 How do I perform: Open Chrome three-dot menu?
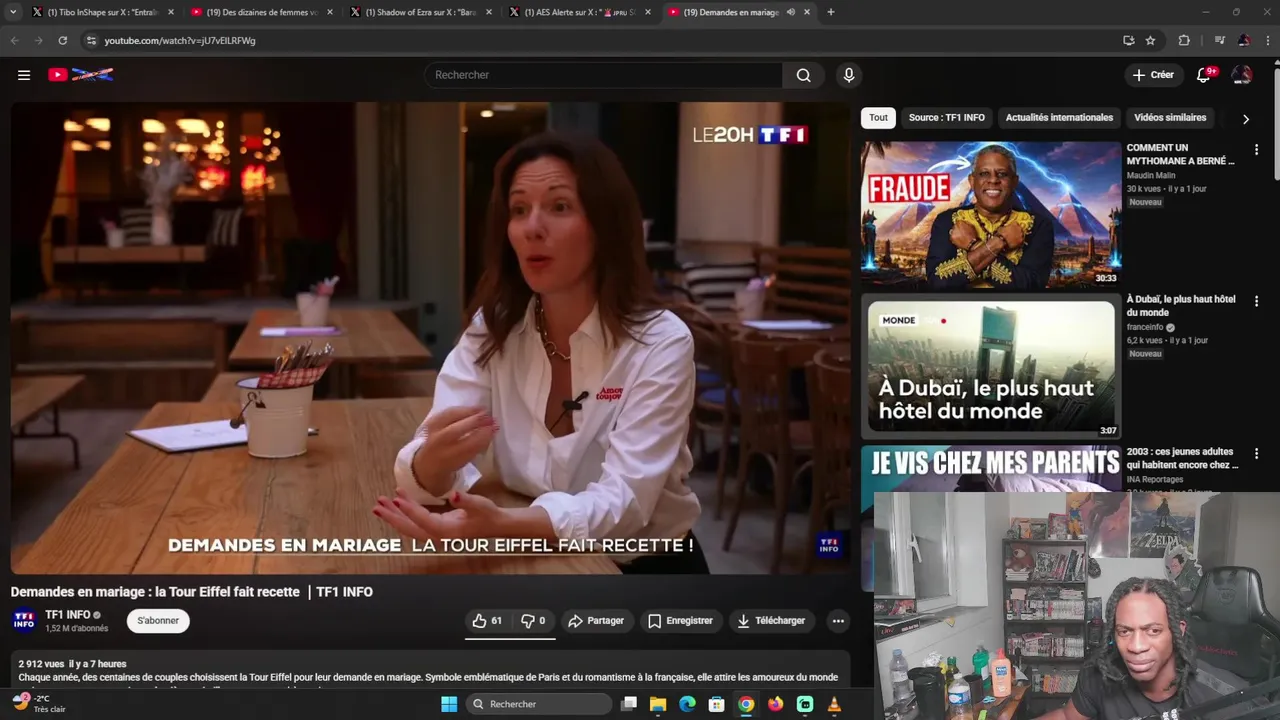coord(1268,40)
